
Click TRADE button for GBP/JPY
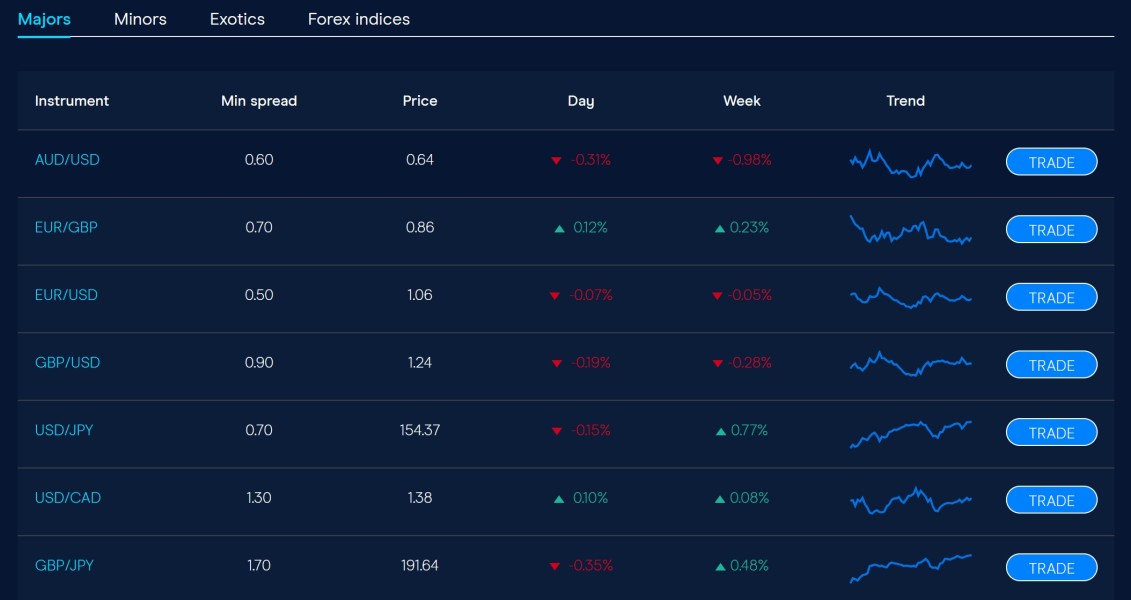(1051, 568)
